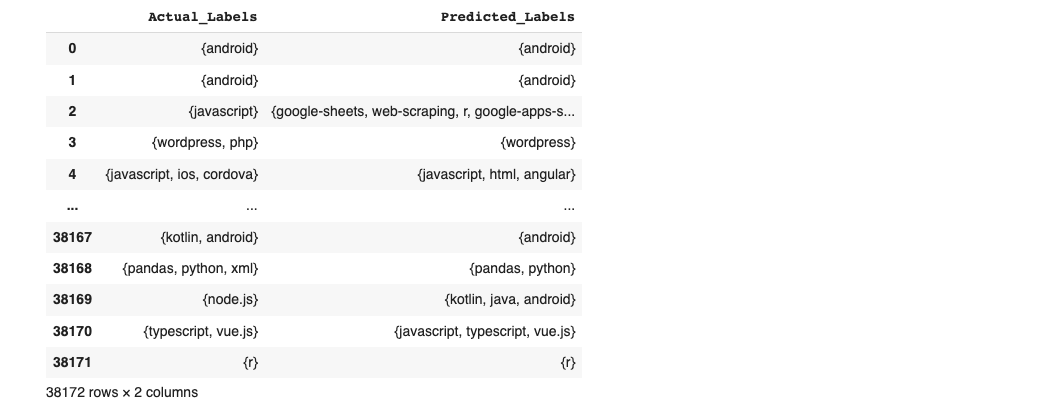Click the Predicted_Labels column header

(x=507, y=17)
